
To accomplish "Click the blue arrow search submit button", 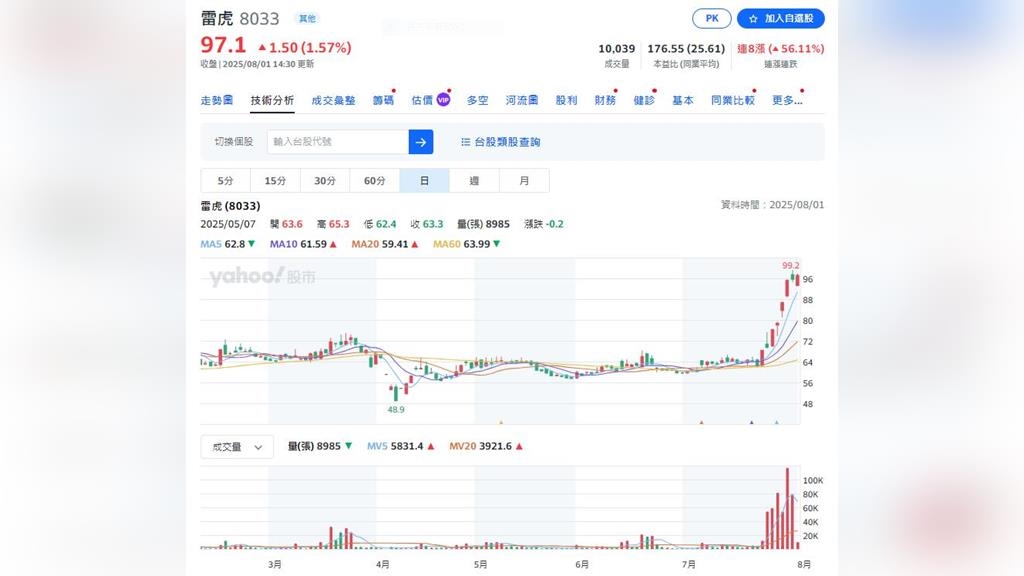I will coord(421,142).
